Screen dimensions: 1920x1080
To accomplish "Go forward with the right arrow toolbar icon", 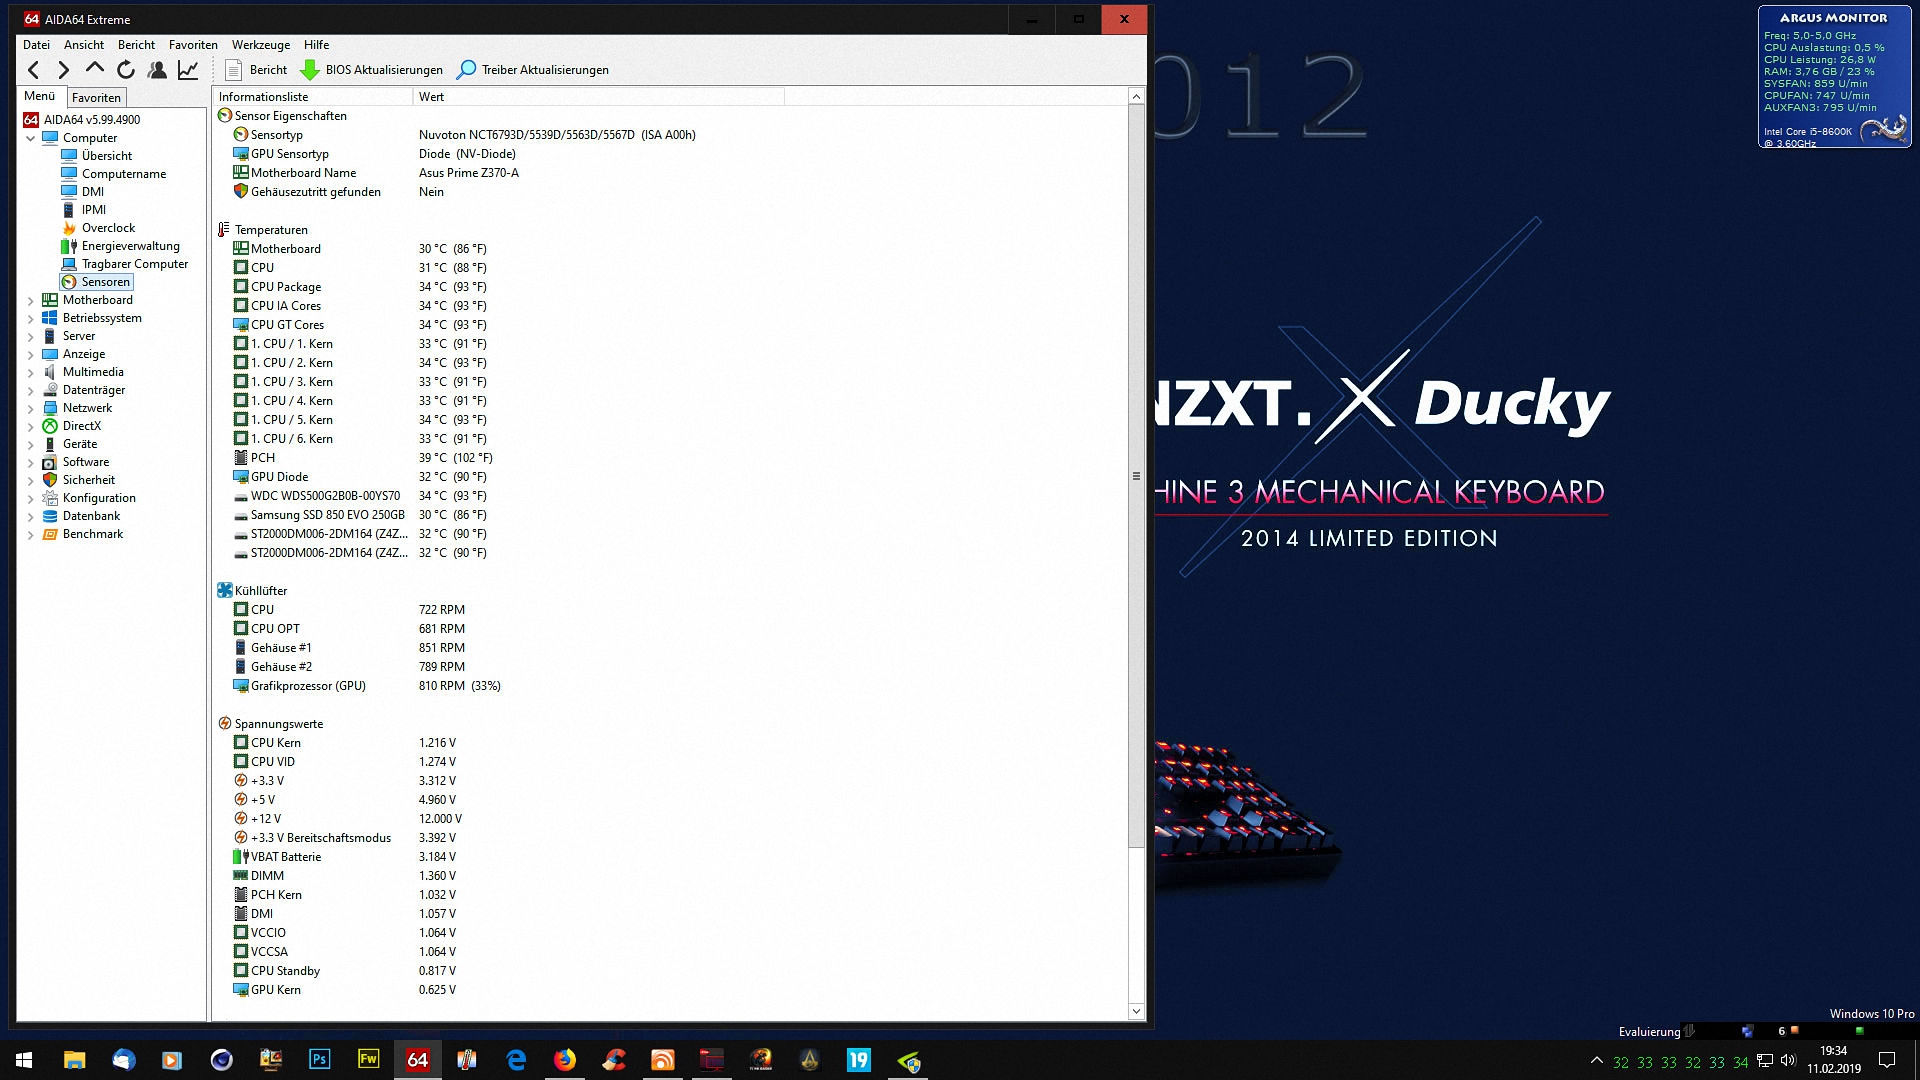I will pyautogui.click(x=64, y=70).
